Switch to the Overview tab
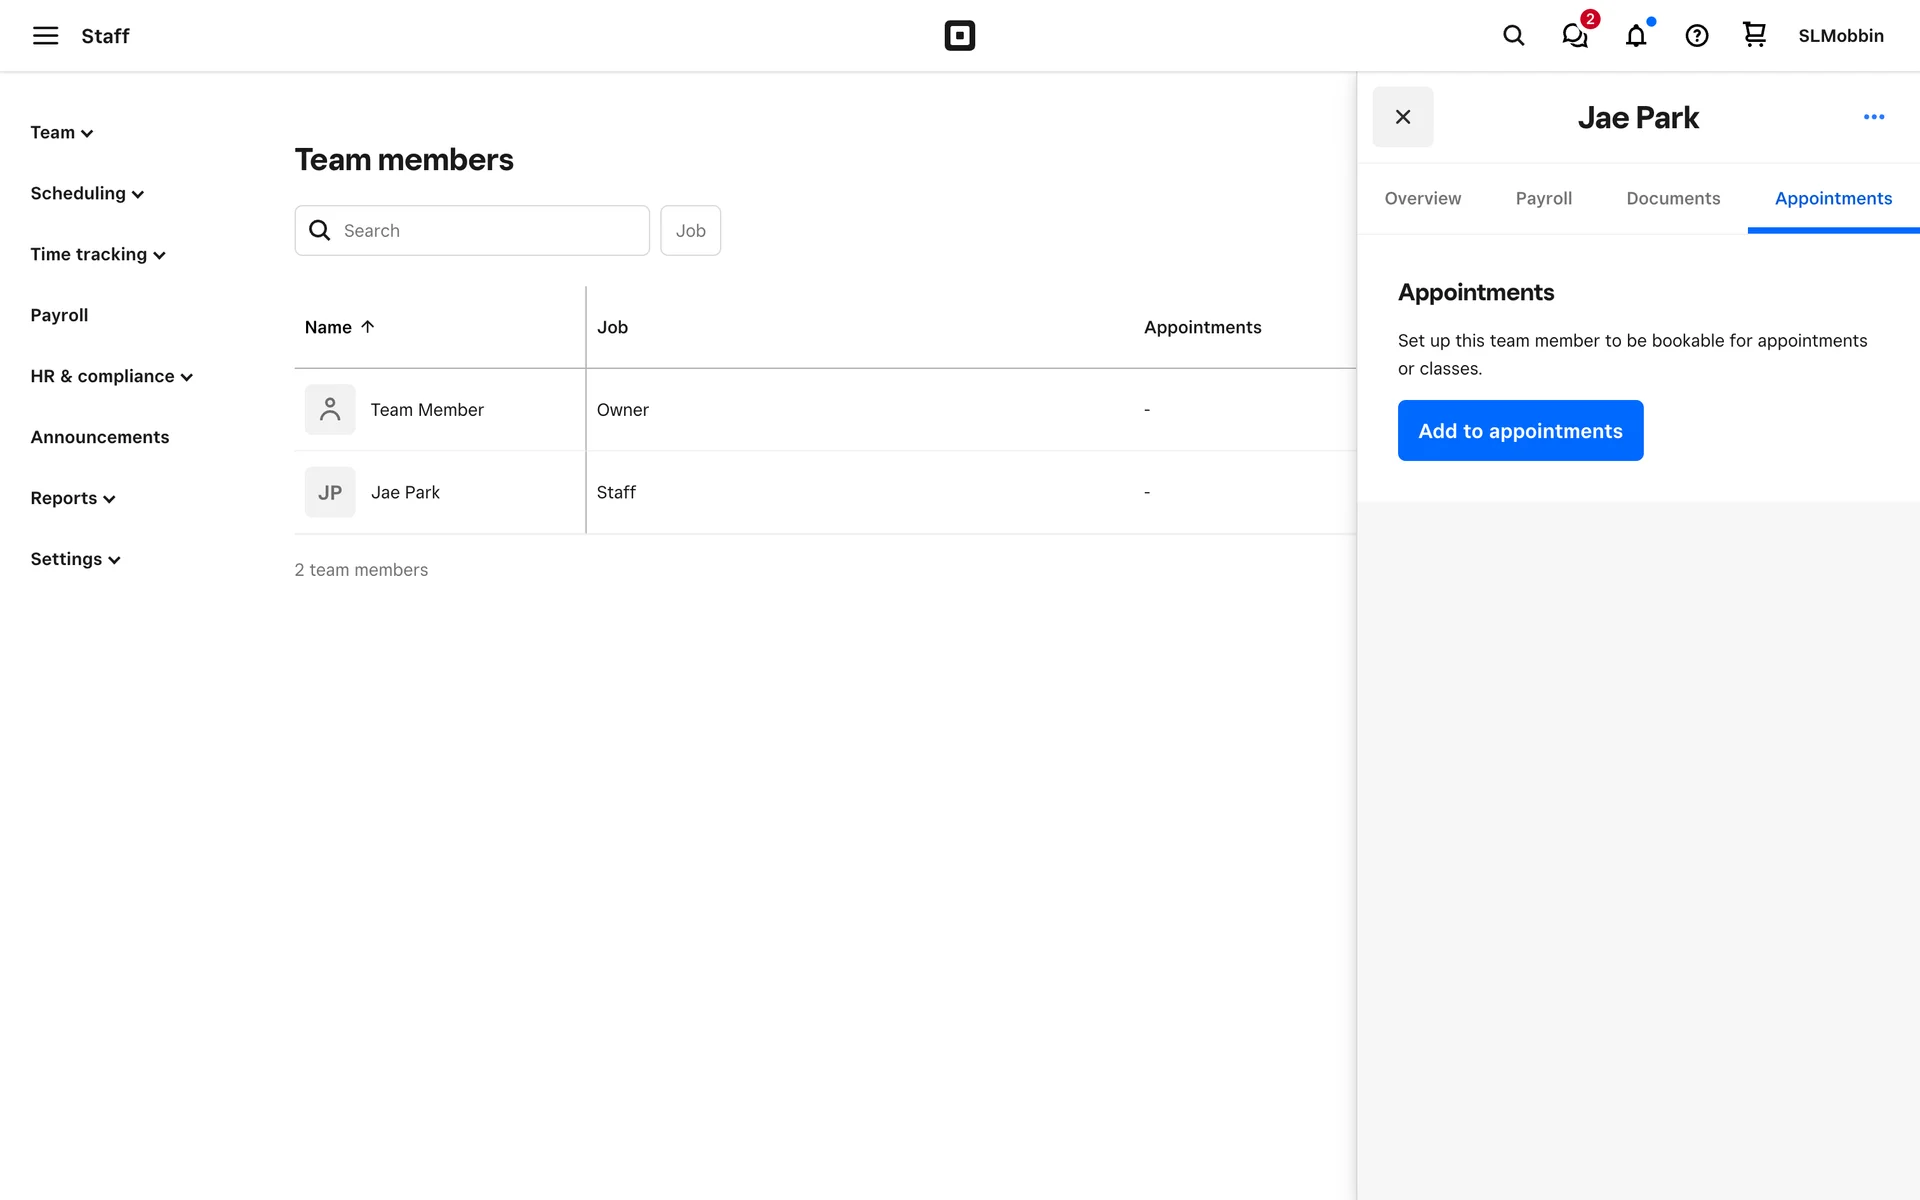1920x1200 pixels. [1422, 198]
